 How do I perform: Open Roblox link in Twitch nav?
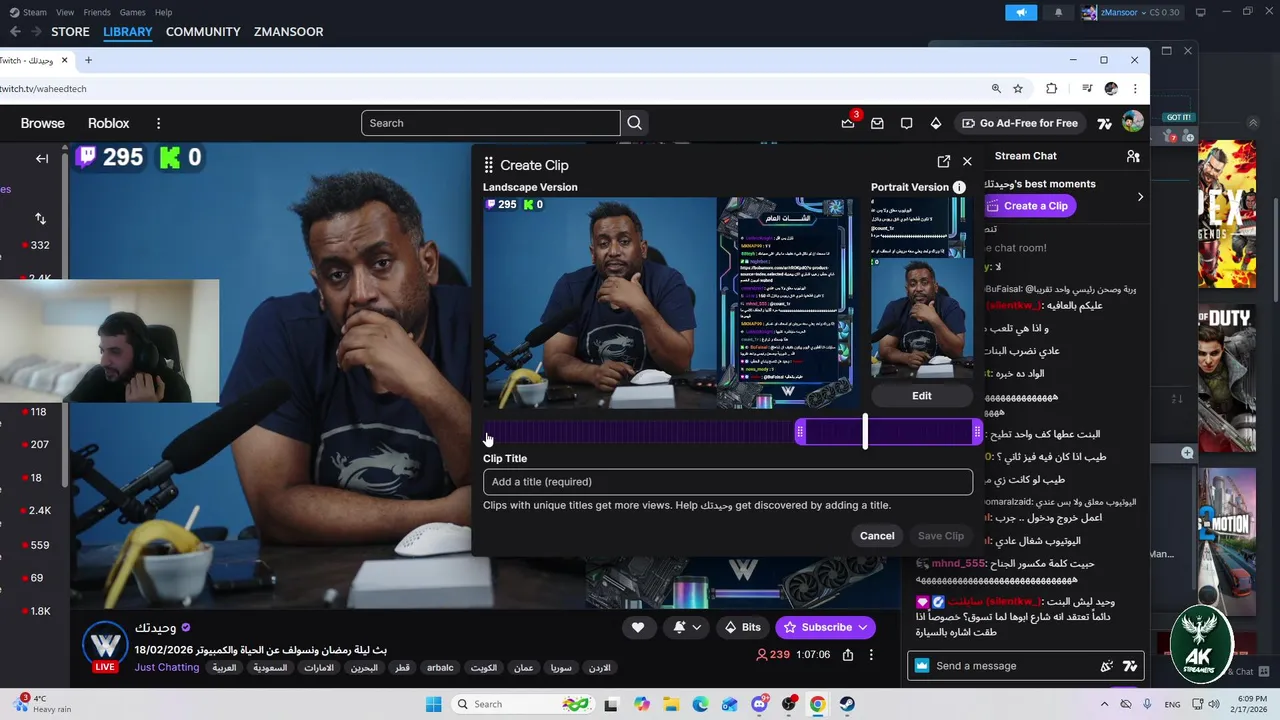pos(108,123)
